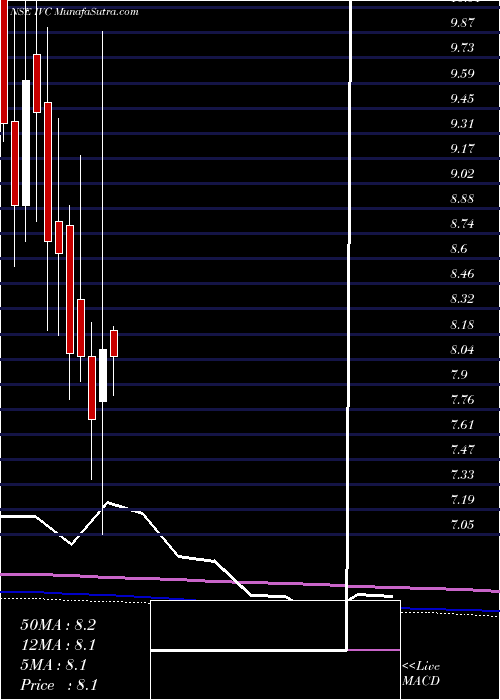
Task: Click the 9.31 price axis label
Action: coord(462,123)
